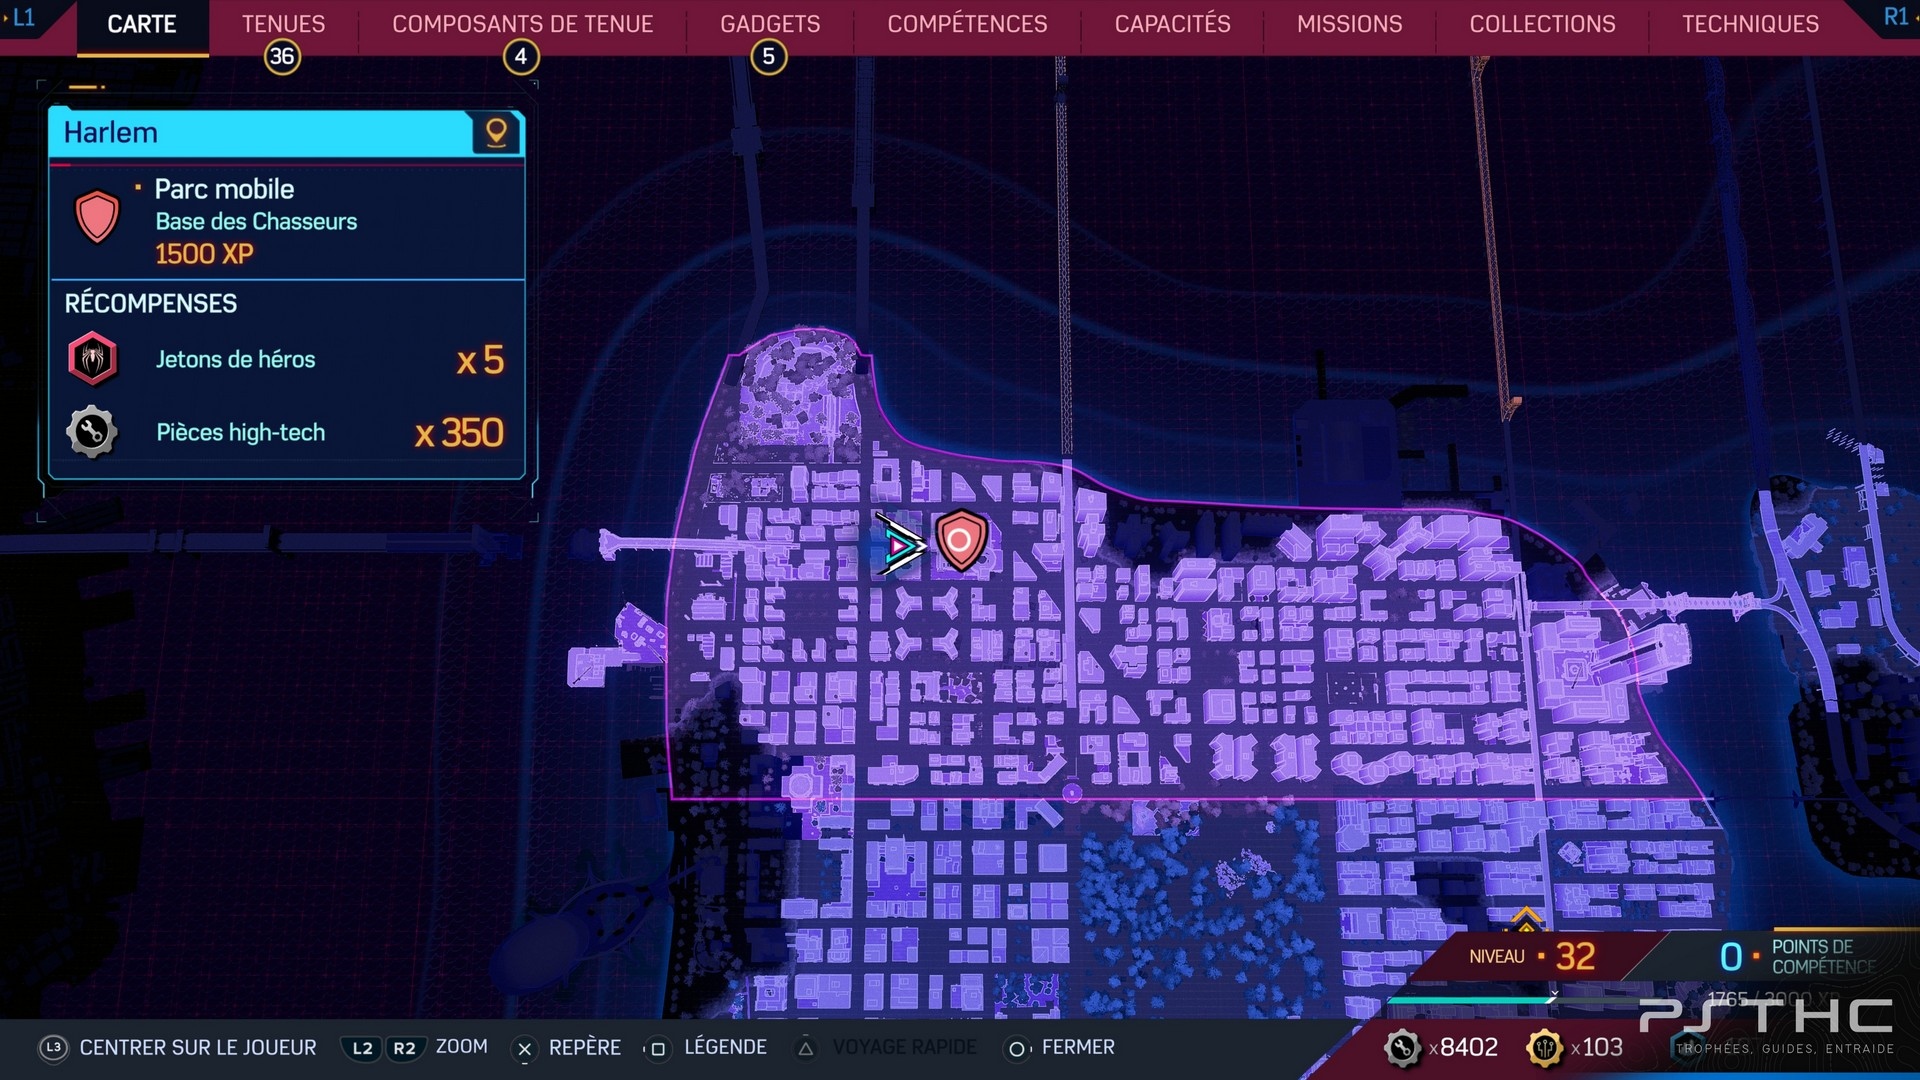Viewport: 1920px width, 1080px height.
Task: Click the 4 badge under COMPOSANTS DE TENUE
Action: [x=521, y=57]
